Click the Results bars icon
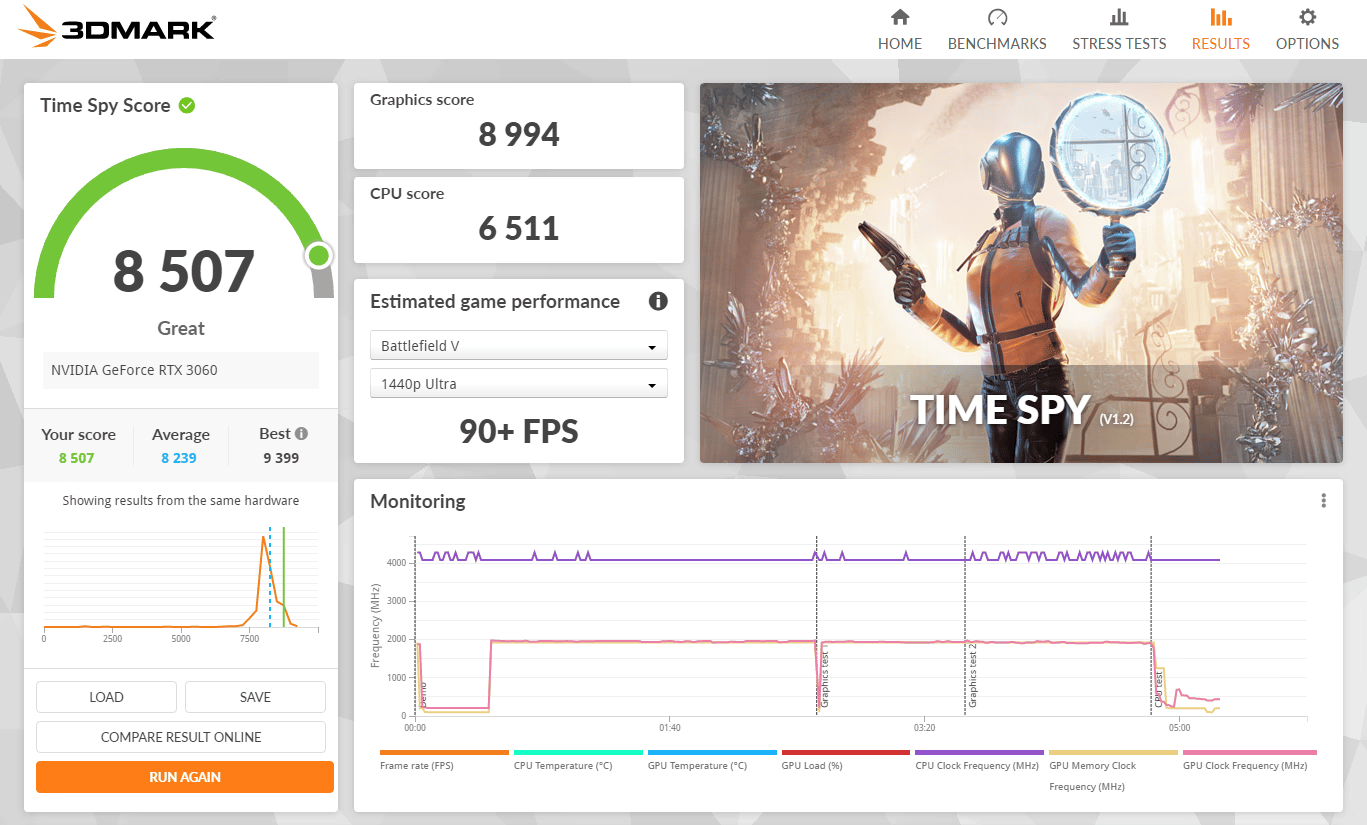 coord(1220,17)
